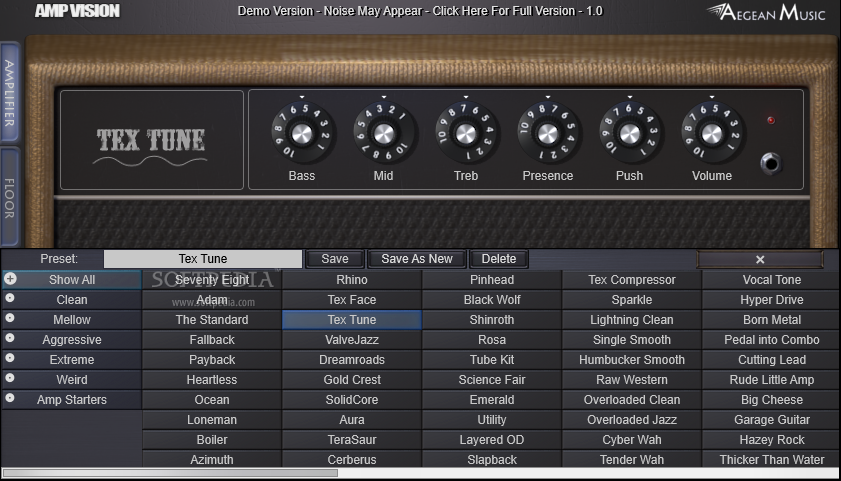Load the Tex Compressor preset
This screenshot has height=481, width=841.
point(632,280)
